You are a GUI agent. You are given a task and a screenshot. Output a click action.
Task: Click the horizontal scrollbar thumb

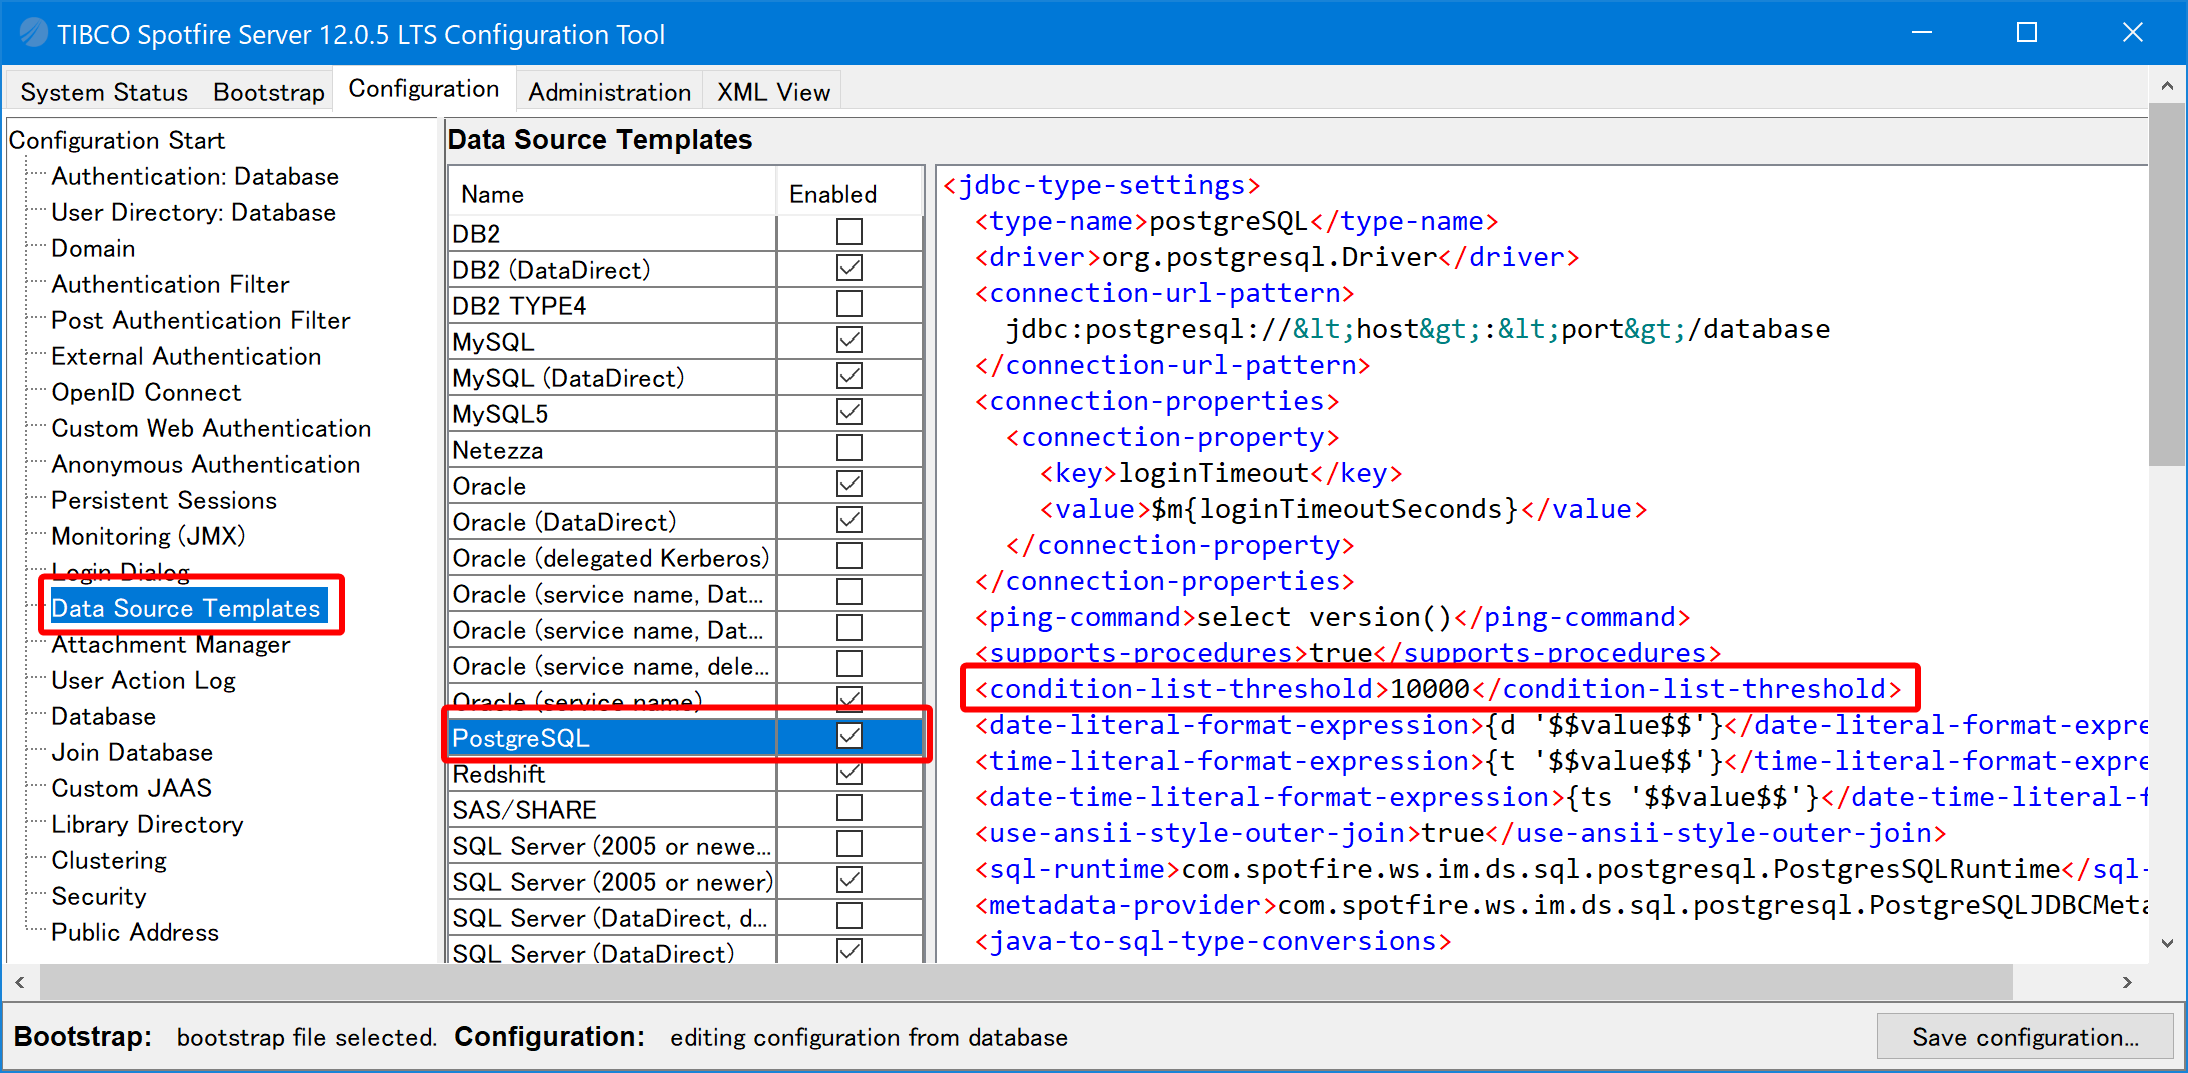tap(1026, 982)
